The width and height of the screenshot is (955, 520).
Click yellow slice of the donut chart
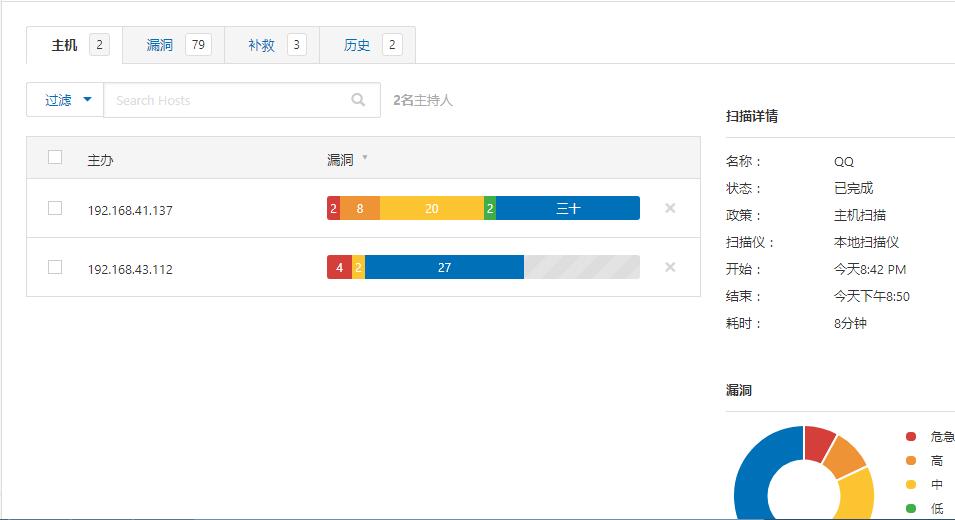coord(858,494)
